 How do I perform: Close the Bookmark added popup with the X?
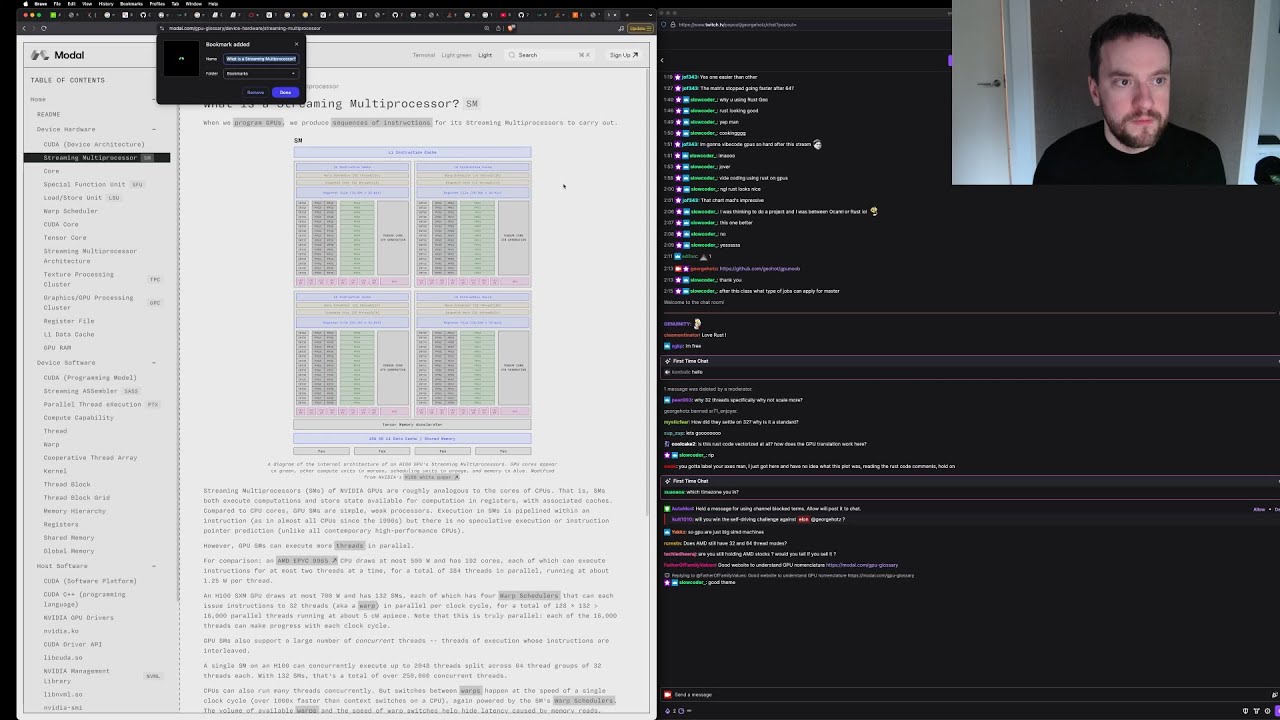tap(296, 44)
